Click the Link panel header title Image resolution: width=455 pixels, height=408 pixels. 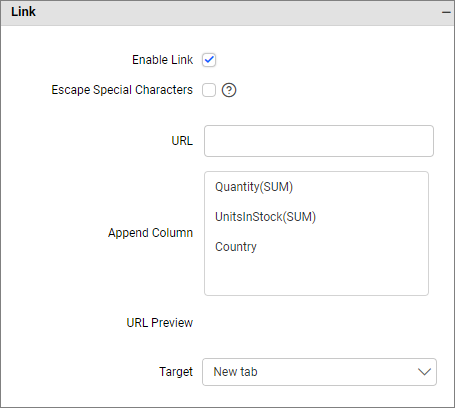(x=23, y=12)
